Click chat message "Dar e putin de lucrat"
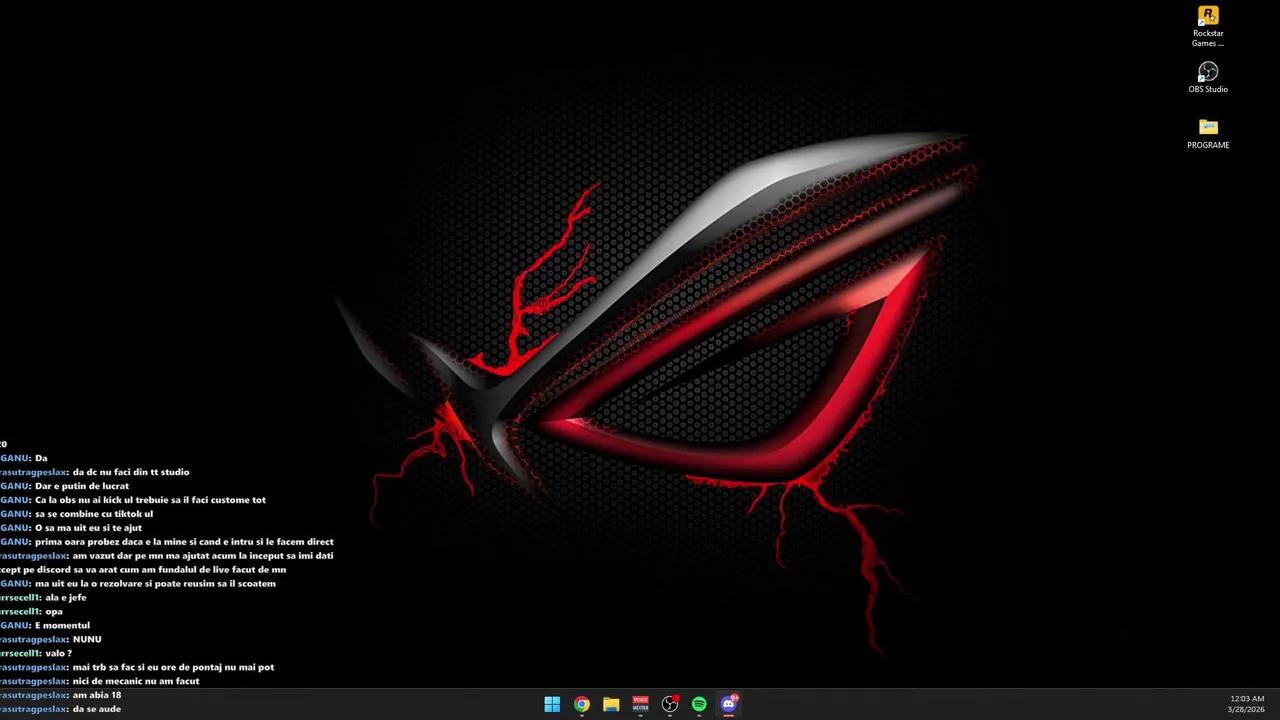This screenshot has height=720, width=1280. 82,486
